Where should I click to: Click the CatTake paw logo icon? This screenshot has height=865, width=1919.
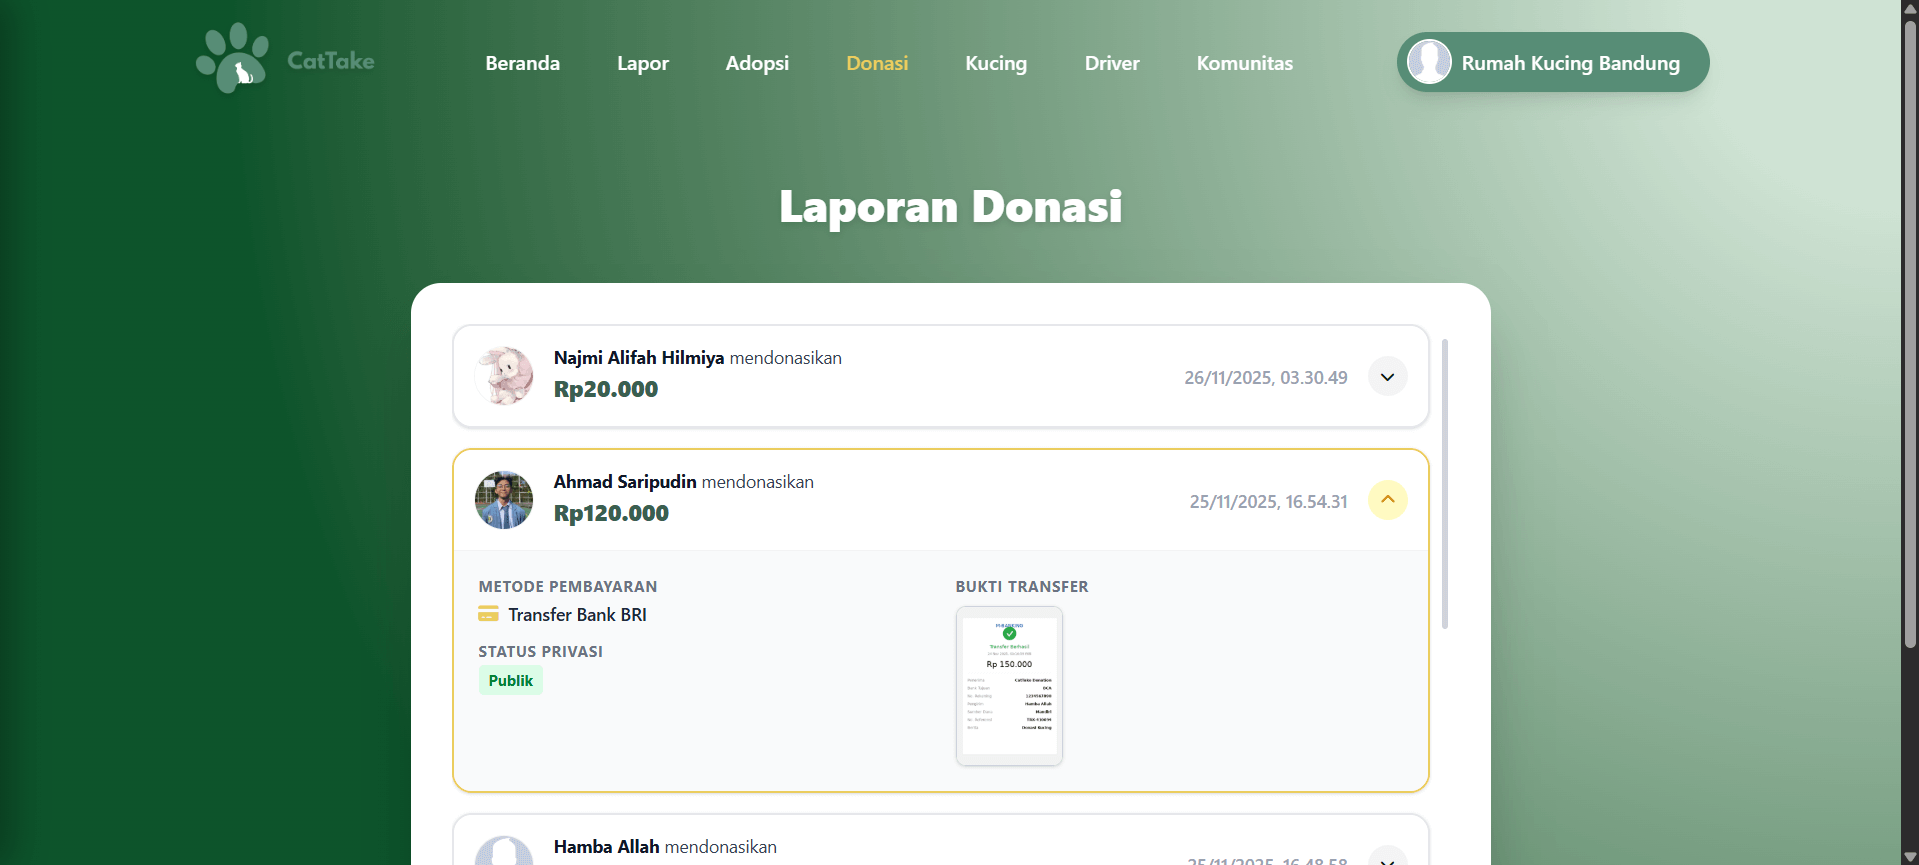coord(232,58)
